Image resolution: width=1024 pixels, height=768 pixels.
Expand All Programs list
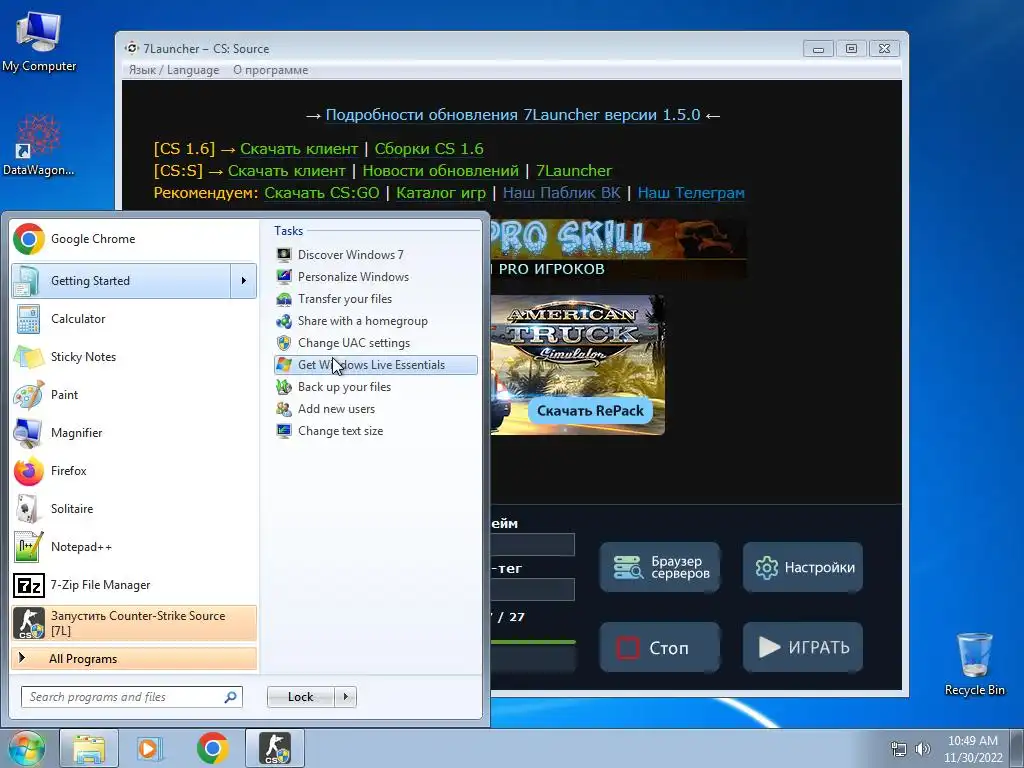pyautogui.click(x=134, y=658)
